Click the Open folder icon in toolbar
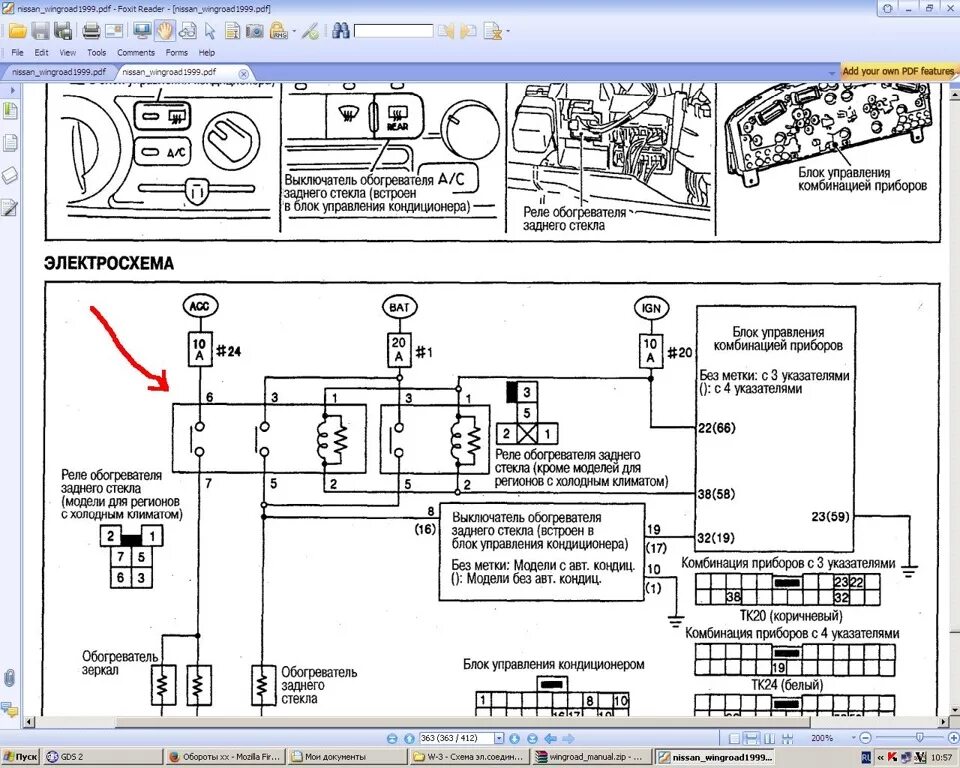 pyautogui.click(x=17, y=31)
